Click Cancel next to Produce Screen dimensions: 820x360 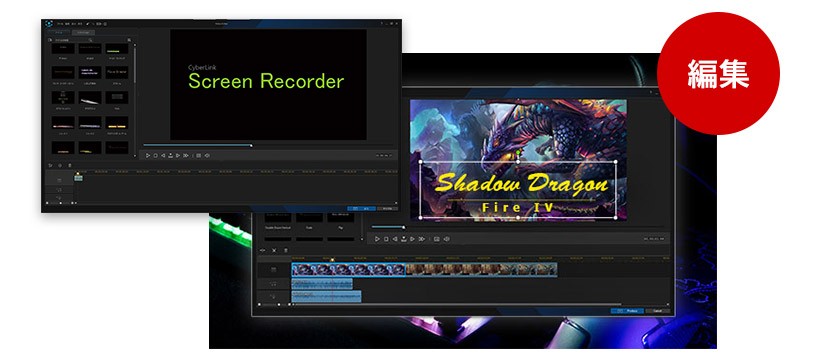pos(657,311)
